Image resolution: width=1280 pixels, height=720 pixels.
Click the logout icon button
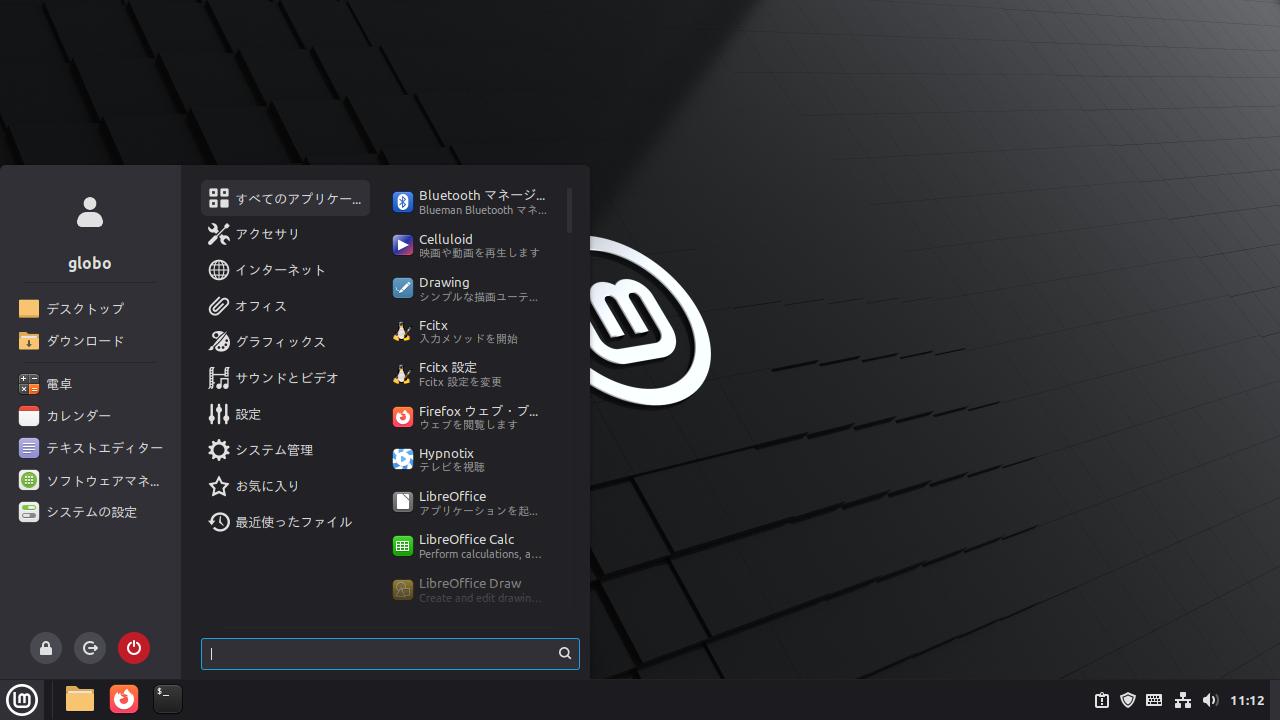tap(90, 648)
